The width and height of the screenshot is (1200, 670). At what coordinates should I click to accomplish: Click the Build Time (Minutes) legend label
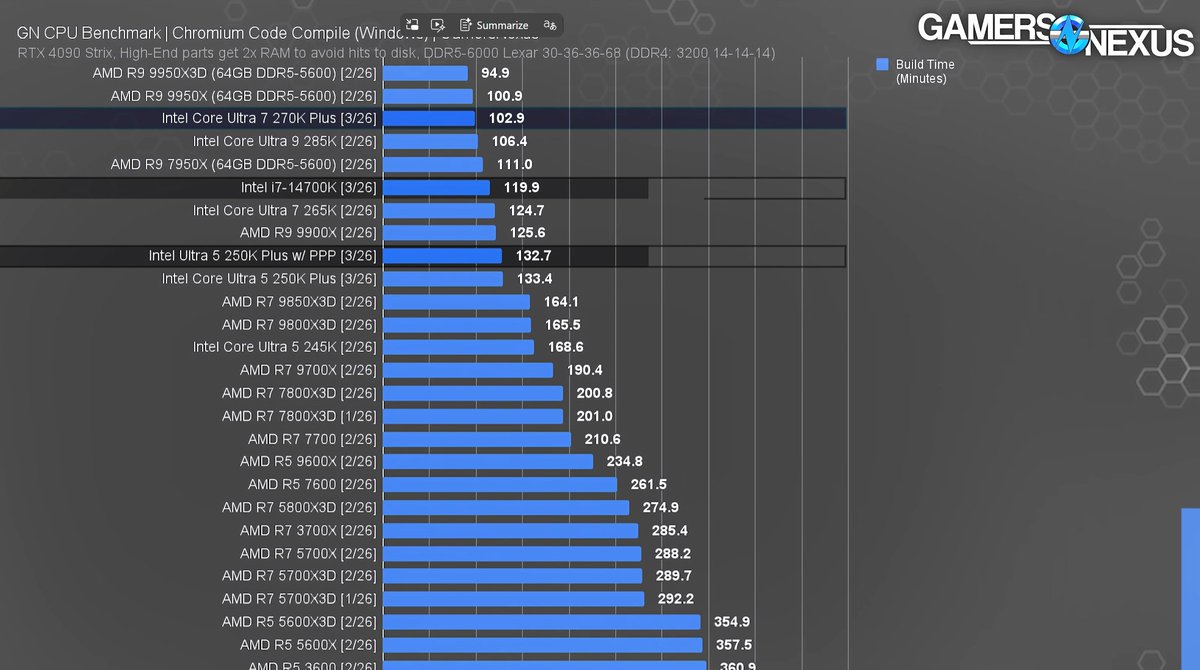tap(924, 71)
